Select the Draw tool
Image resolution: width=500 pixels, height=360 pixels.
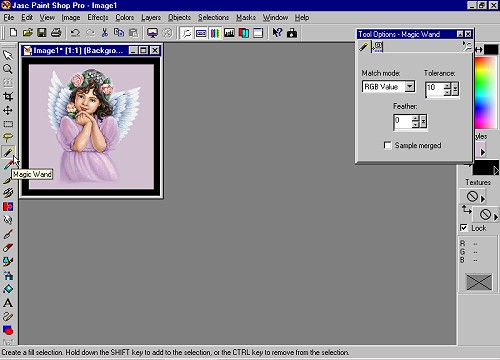tap(8, 317)
